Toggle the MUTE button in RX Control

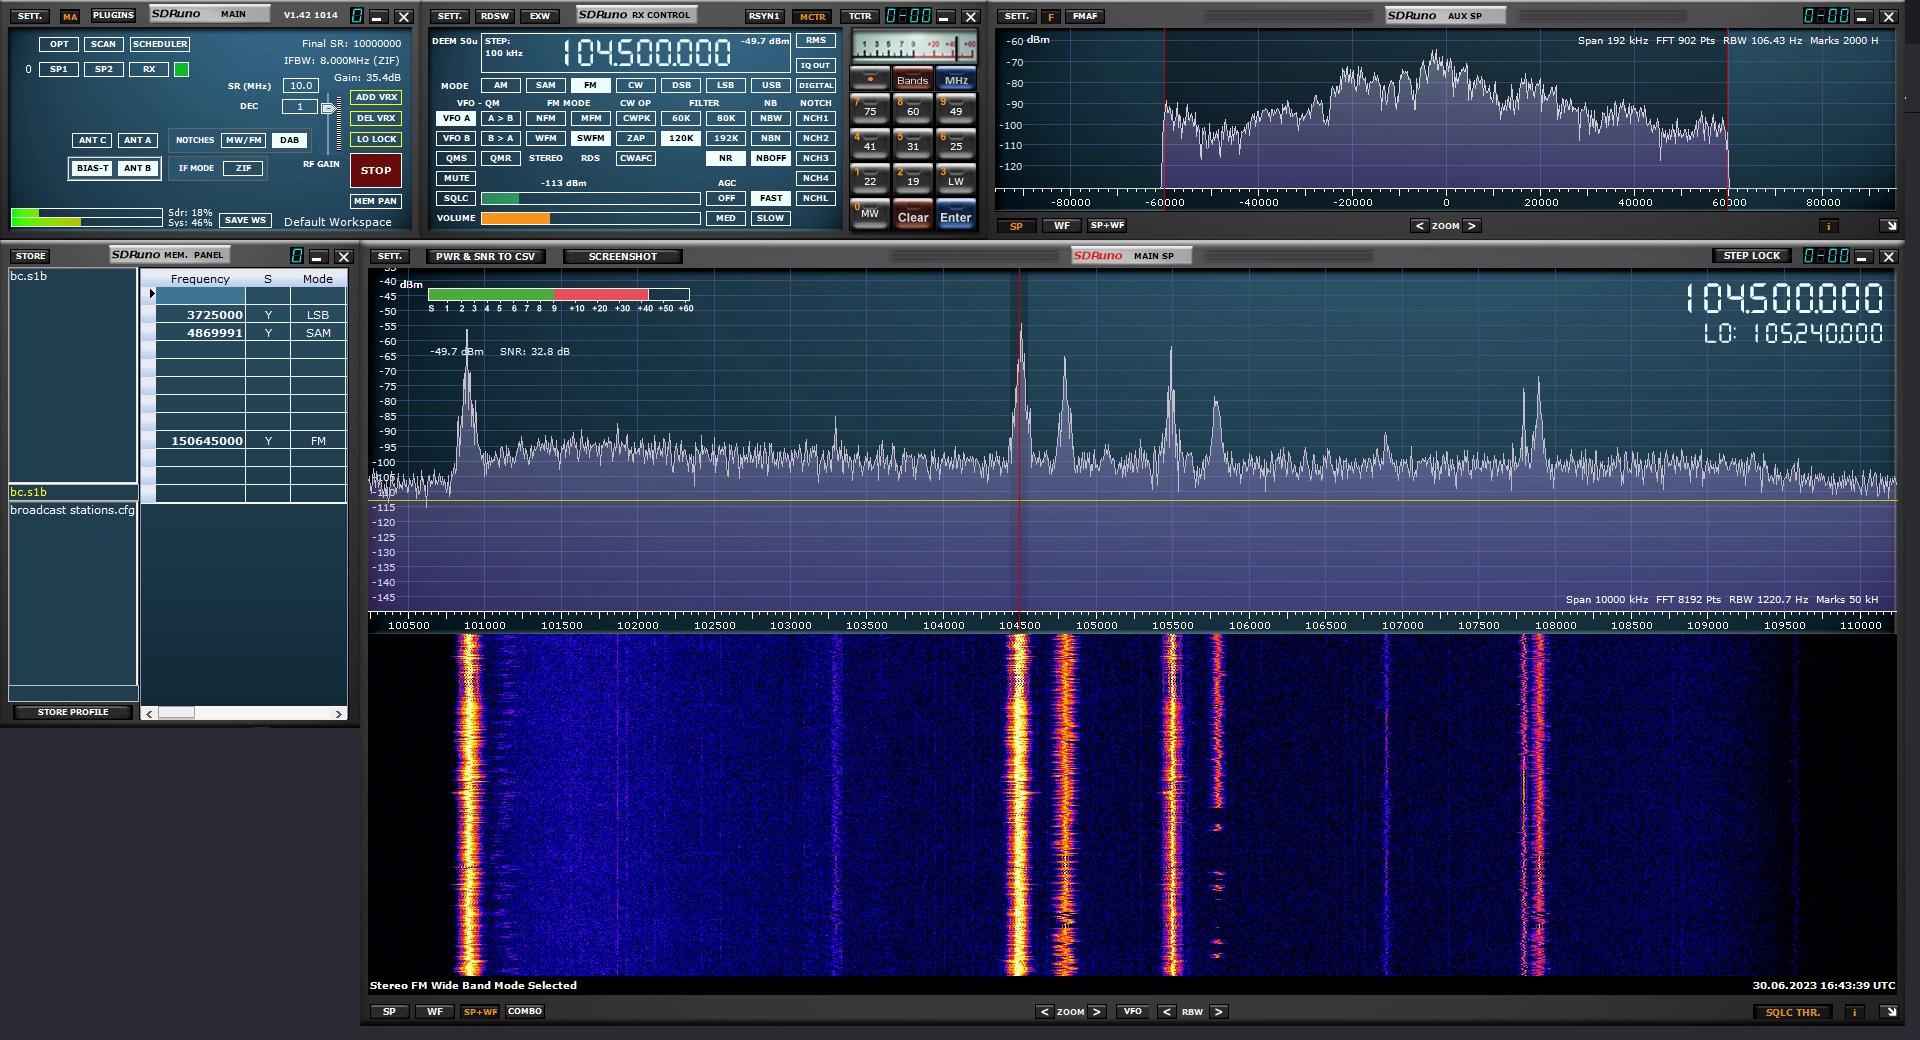[x=456, y=179]
